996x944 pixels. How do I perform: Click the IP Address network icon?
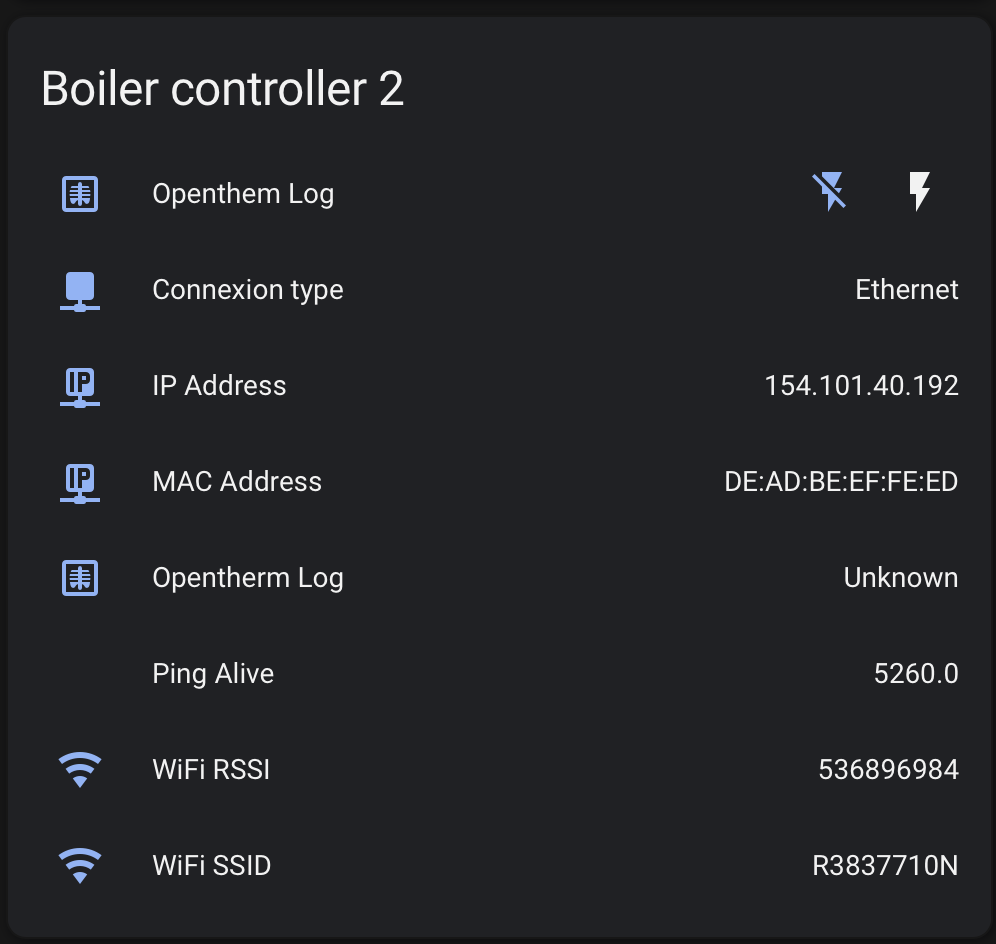(80, 386)
